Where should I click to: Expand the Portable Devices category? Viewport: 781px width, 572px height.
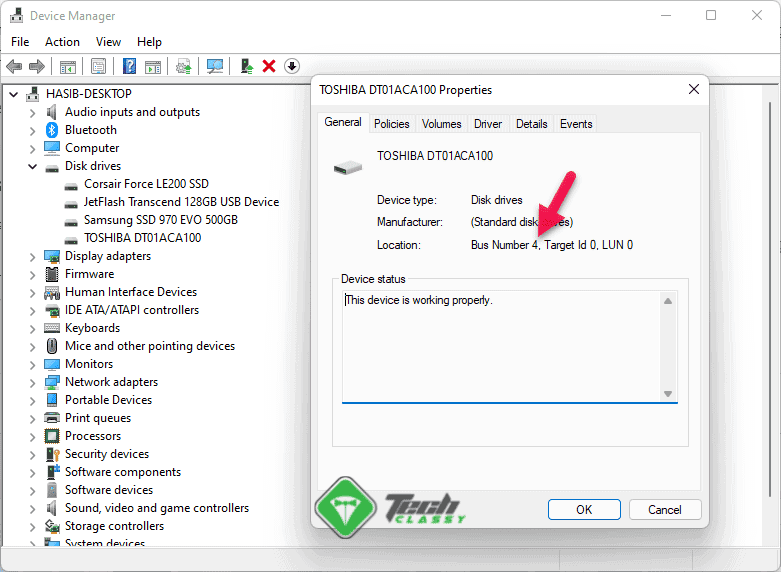tap(32, 401)
